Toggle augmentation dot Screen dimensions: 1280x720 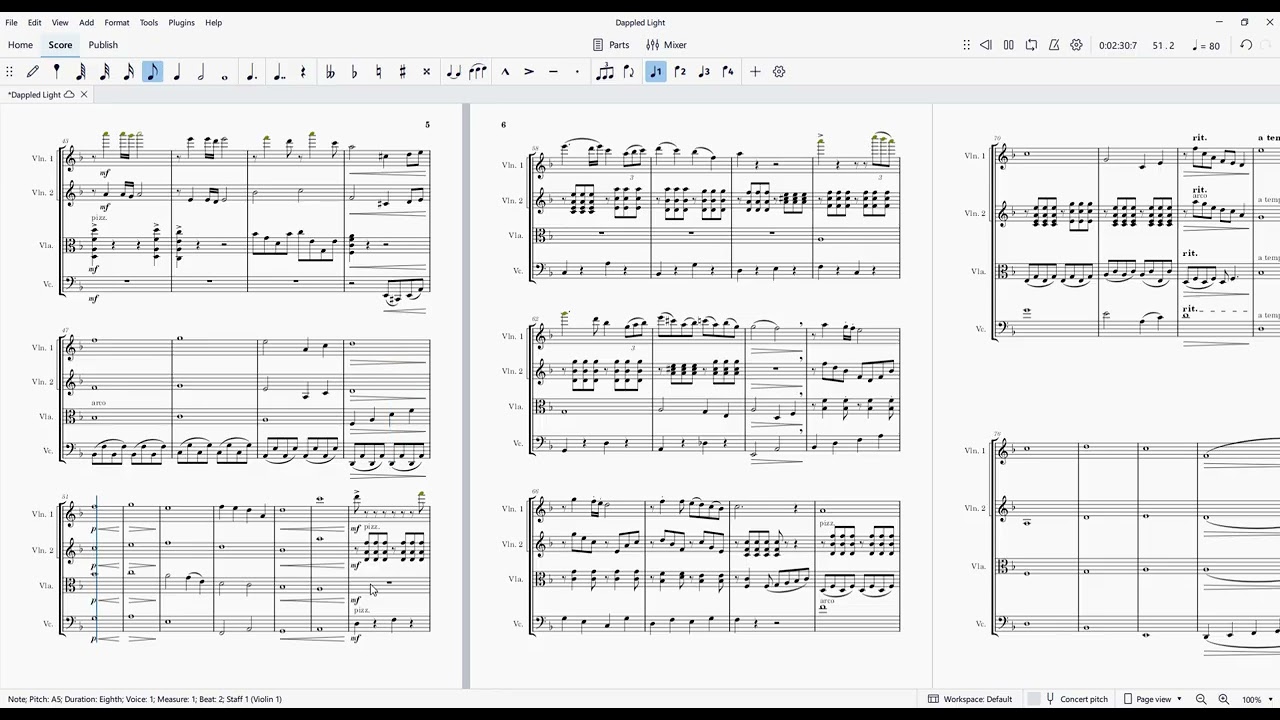(252, 72)
